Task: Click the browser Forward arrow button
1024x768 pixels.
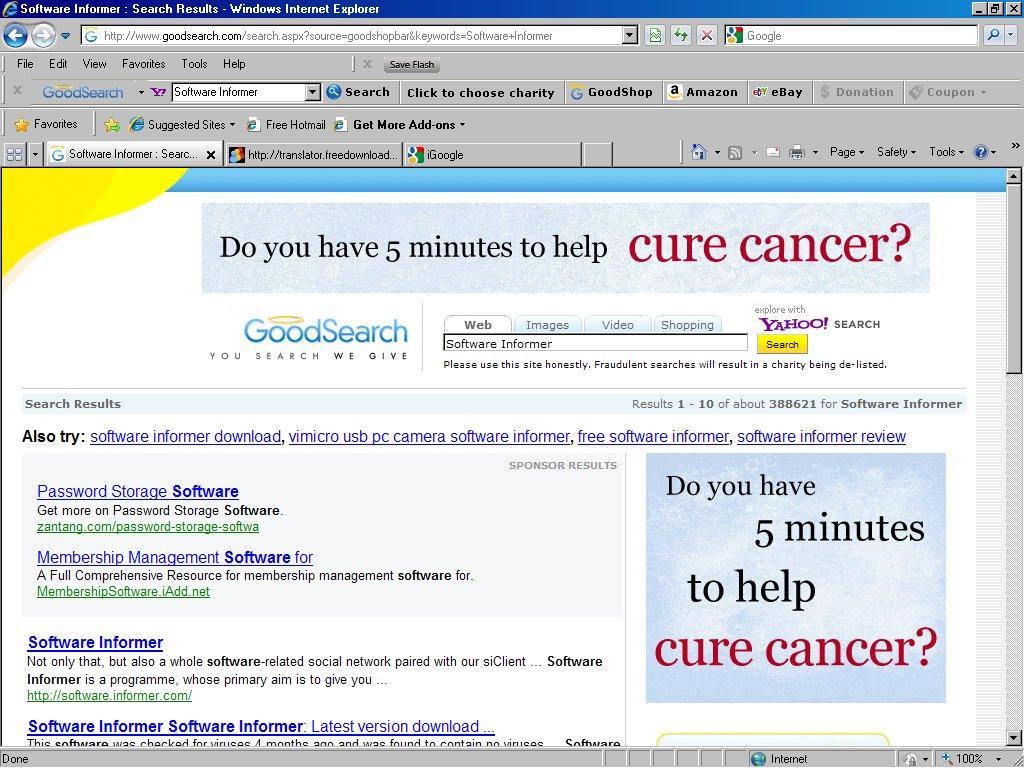Action: pyautogui.click(x=43, y=35)
